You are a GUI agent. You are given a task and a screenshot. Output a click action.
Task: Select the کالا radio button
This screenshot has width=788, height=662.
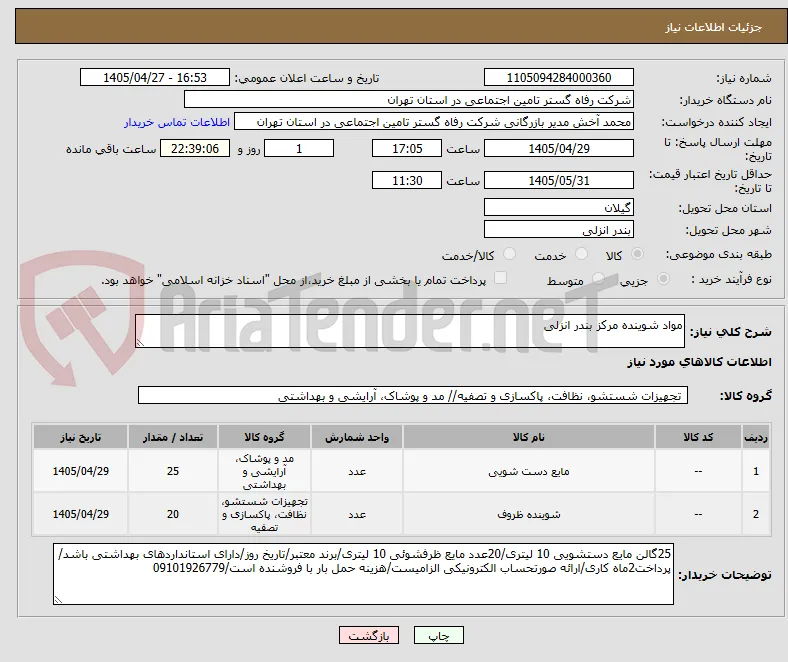pyautogui.click(x=637, y=254)
